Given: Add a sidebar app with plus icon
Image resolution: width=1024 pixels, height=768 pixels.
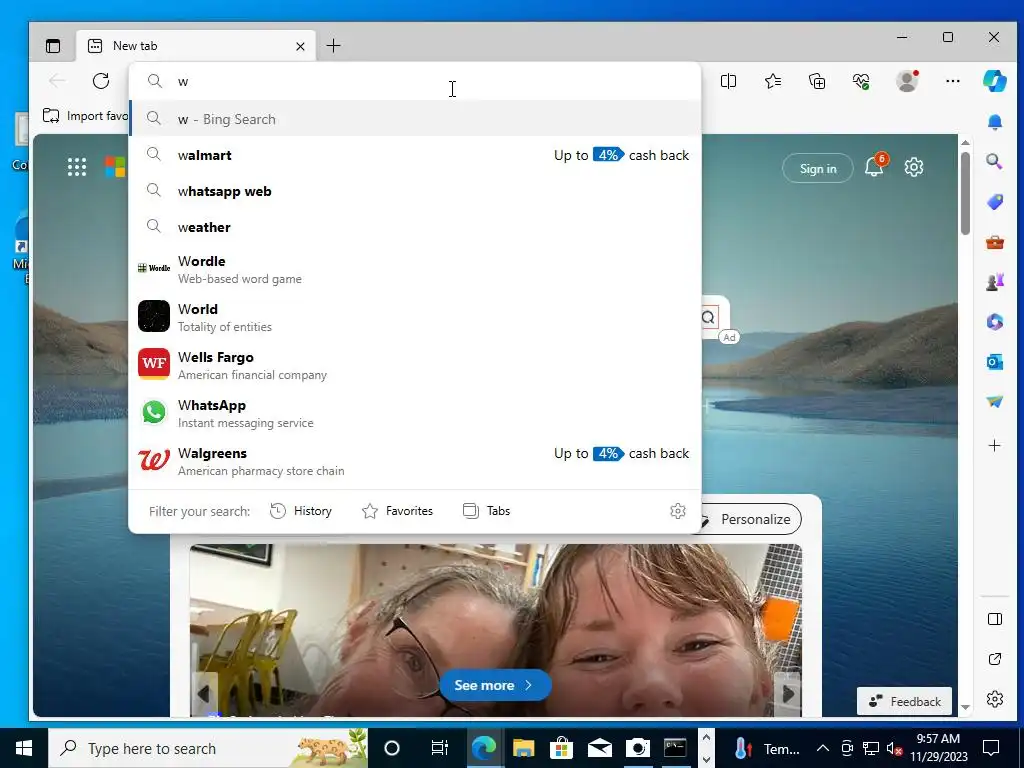Looking at the screenshot, I should pyautogui.click(x=995, y=445).
